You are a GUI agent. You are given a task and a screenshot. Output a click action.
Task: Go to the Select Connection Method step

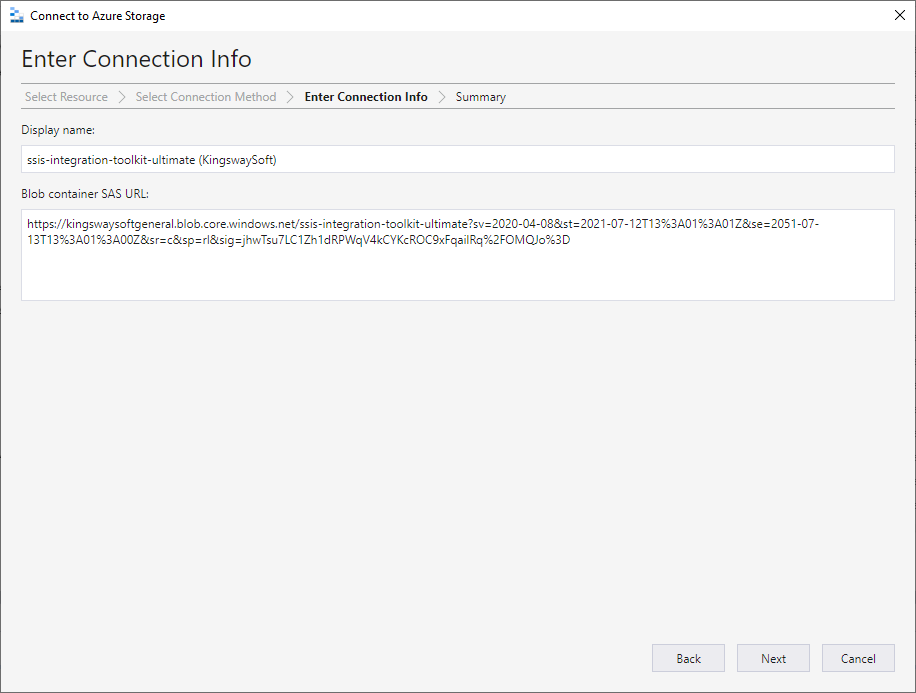tap(206, 97)
